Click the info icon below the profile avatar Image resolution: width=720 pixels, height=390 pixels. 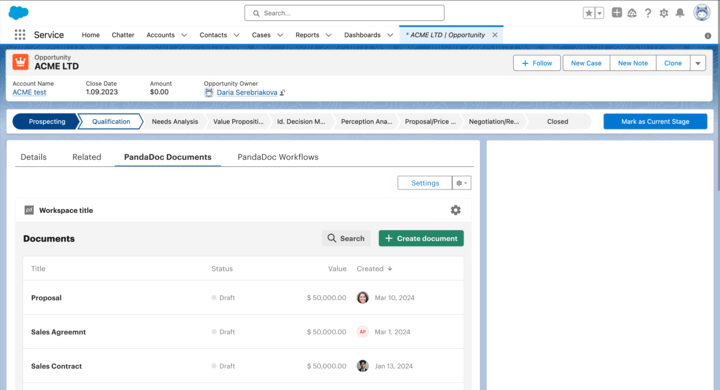click(708, 36)
